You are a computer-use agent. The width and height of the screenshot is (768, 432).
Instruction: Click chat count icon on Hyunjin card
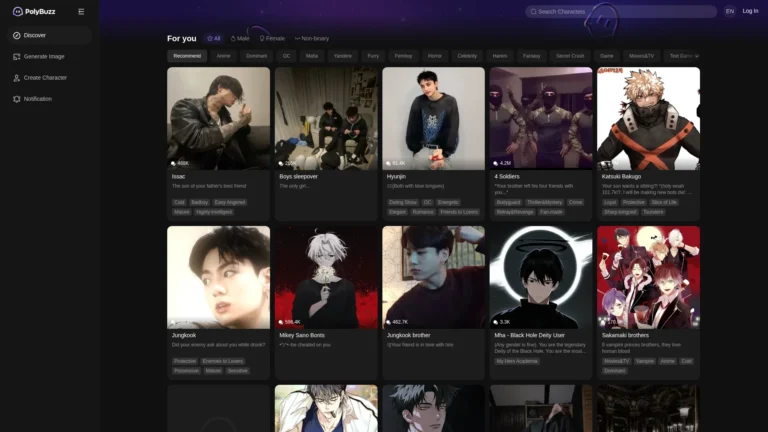[388, 162]
